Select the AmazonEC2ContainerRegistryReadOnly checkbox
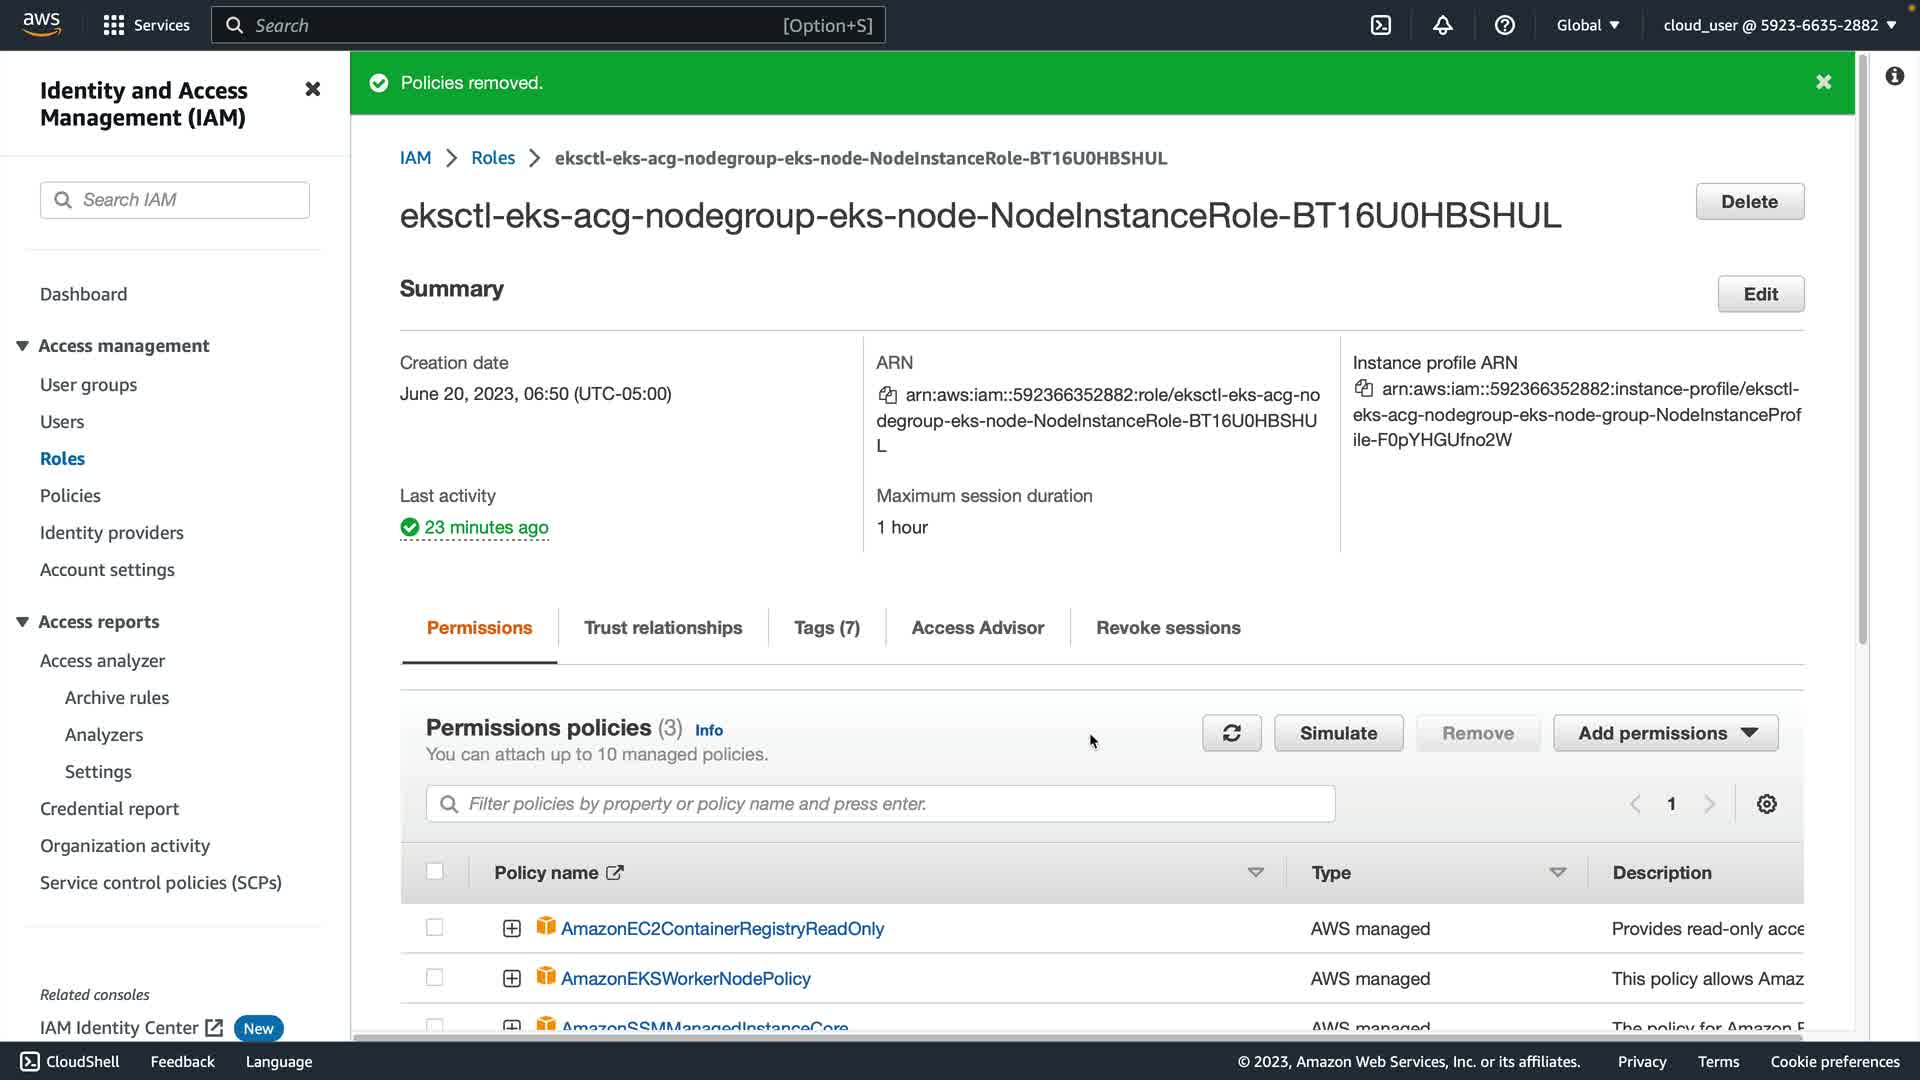Screen dimensions: 1920x1080 [x=434, y=927]
